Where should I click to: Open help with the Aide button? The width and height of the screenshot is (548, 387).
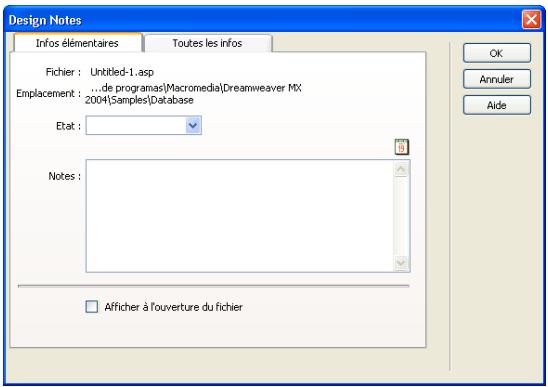point(497,105)
